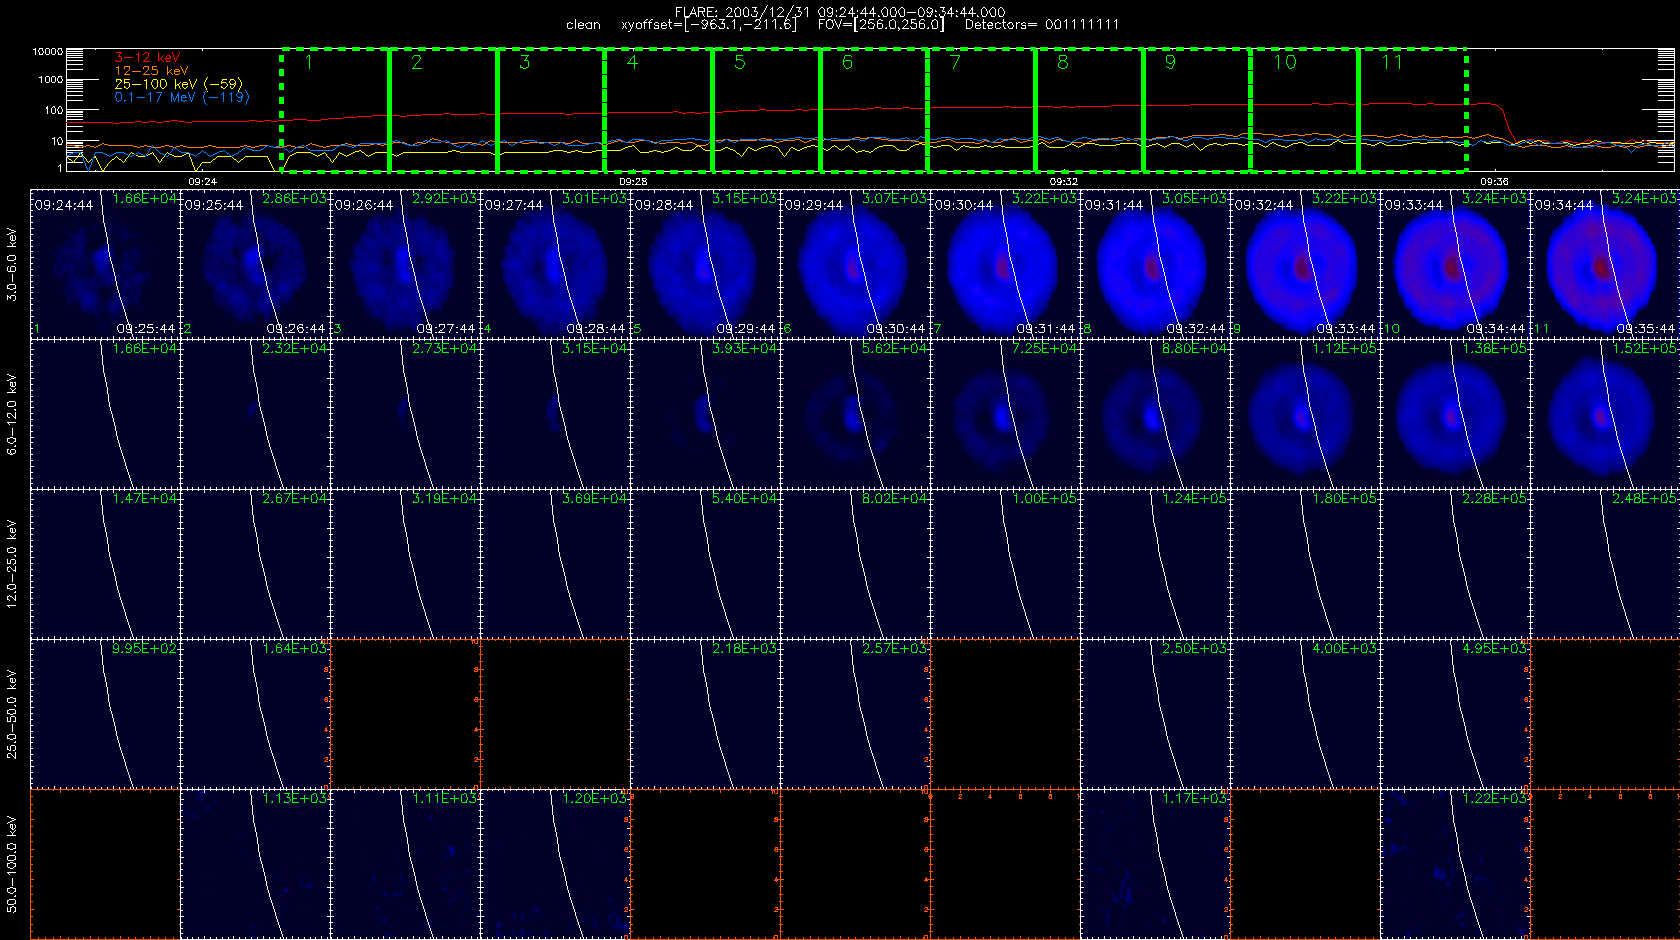The width and height of the screenshot is (1680, 940).
Task: Click the '1.00E+05' peak value label
Action: pos(1045,499)
